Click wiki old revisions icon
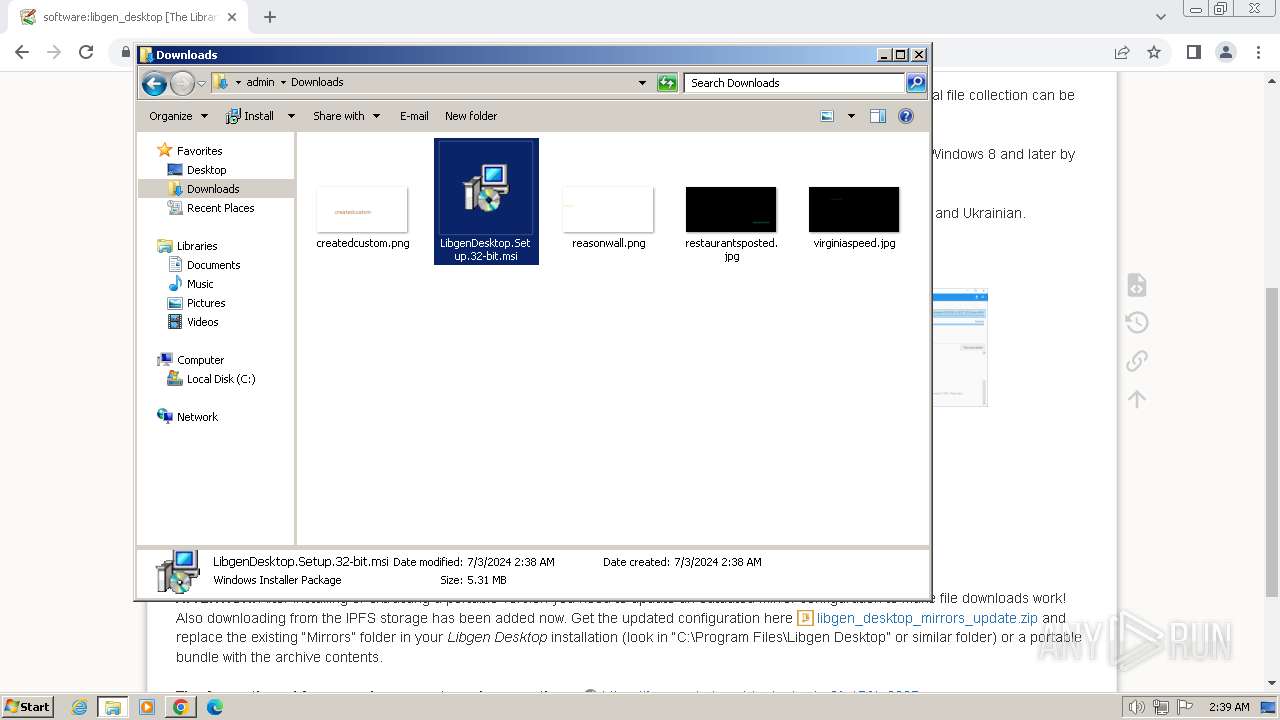 (x=1137, y=323)
